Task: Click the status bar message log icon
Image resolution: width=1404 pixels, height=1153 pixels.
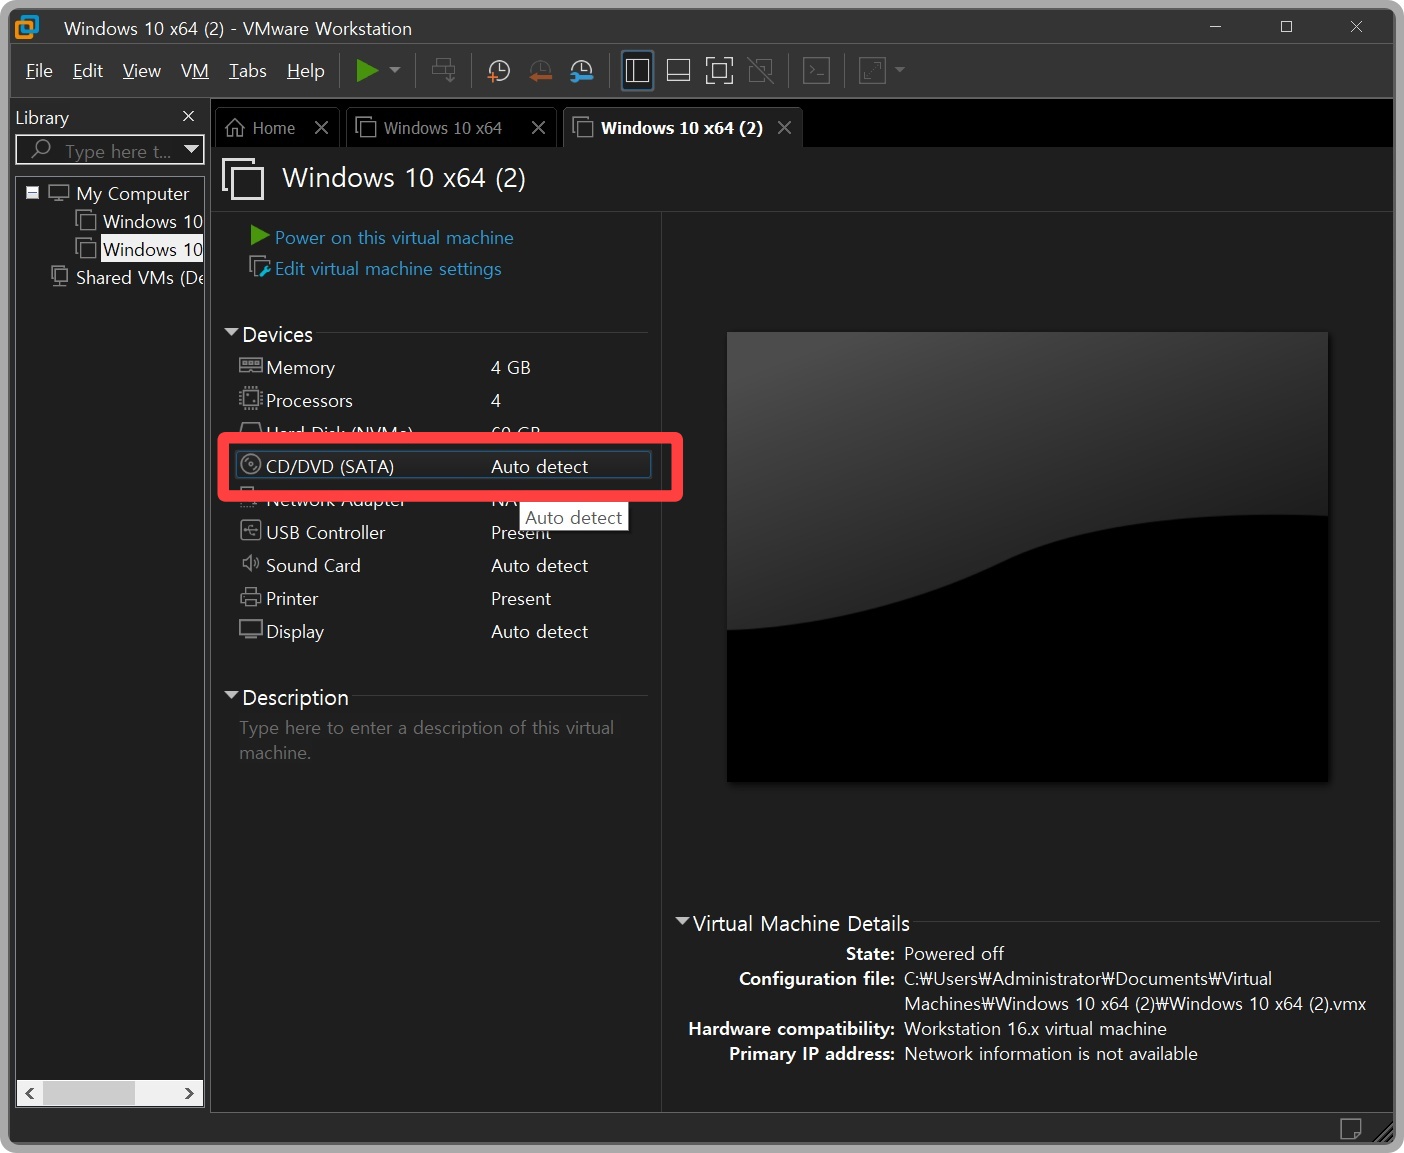Action: [x=1350, y=1129]
